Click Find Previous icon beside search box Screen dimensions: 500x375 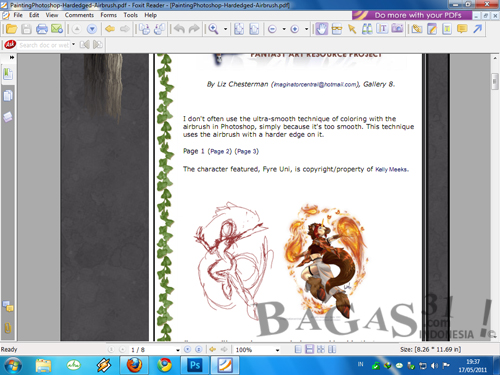click(85, 44)
